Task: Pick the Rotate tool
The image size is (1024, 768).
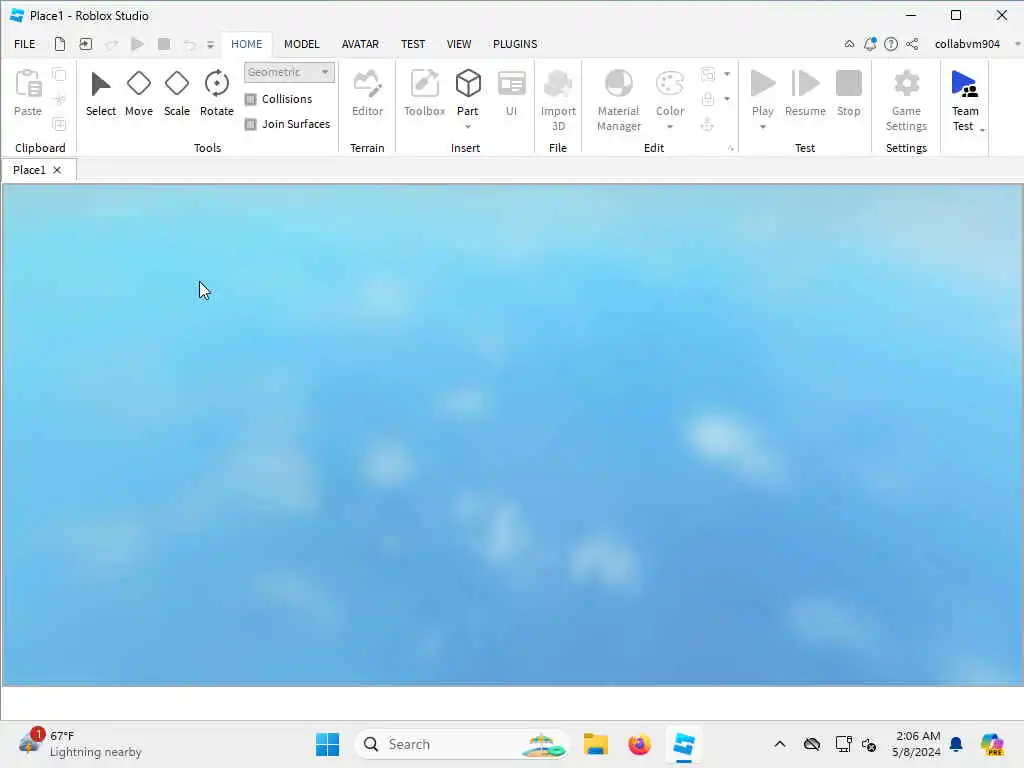Action: [216, 94]
